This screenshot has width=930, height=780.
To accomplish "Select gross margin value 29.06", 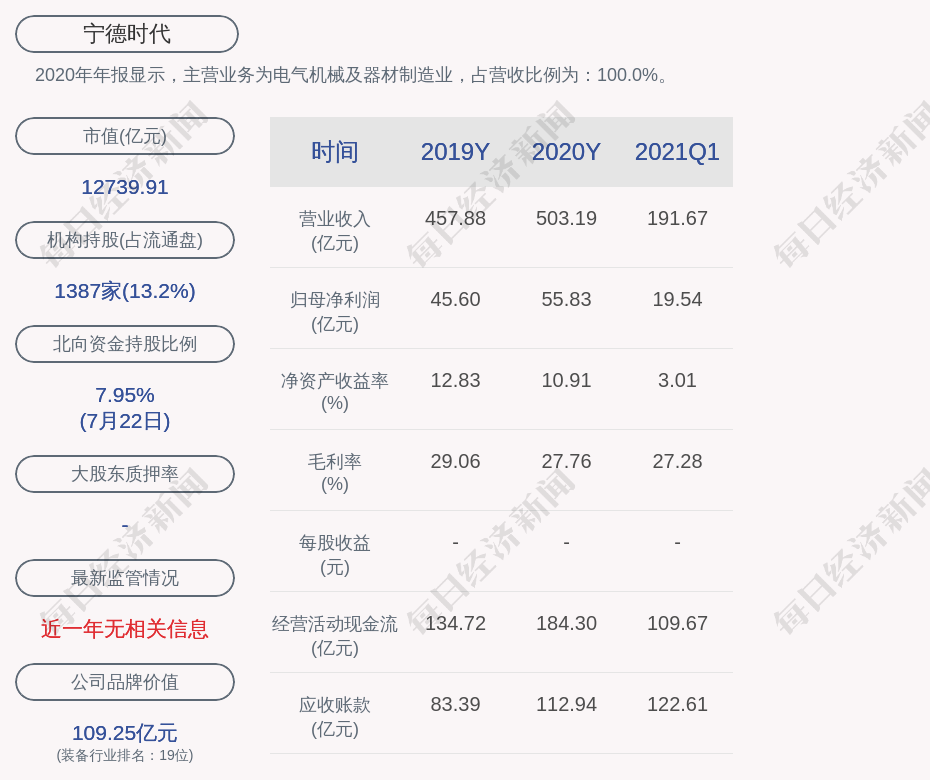I will point(456,461).
